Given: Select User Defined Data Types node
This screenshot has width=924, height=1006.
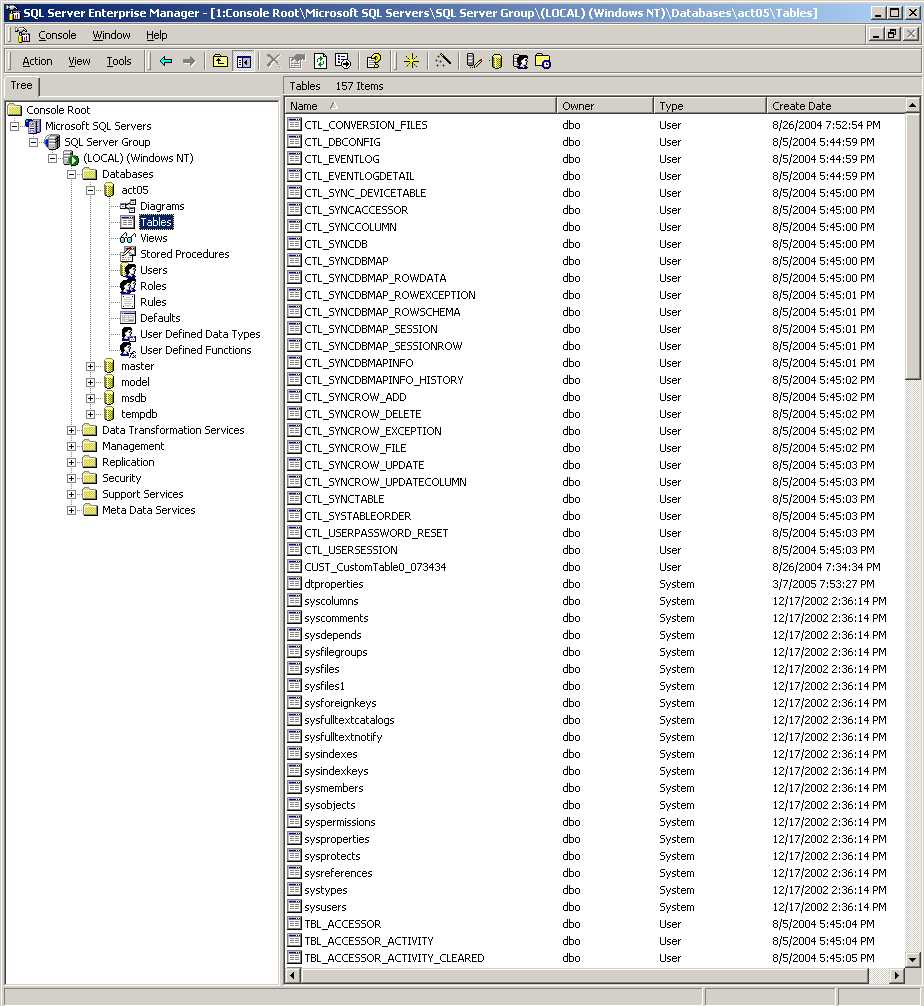Looking at the screenshot, I should (200, 334).
